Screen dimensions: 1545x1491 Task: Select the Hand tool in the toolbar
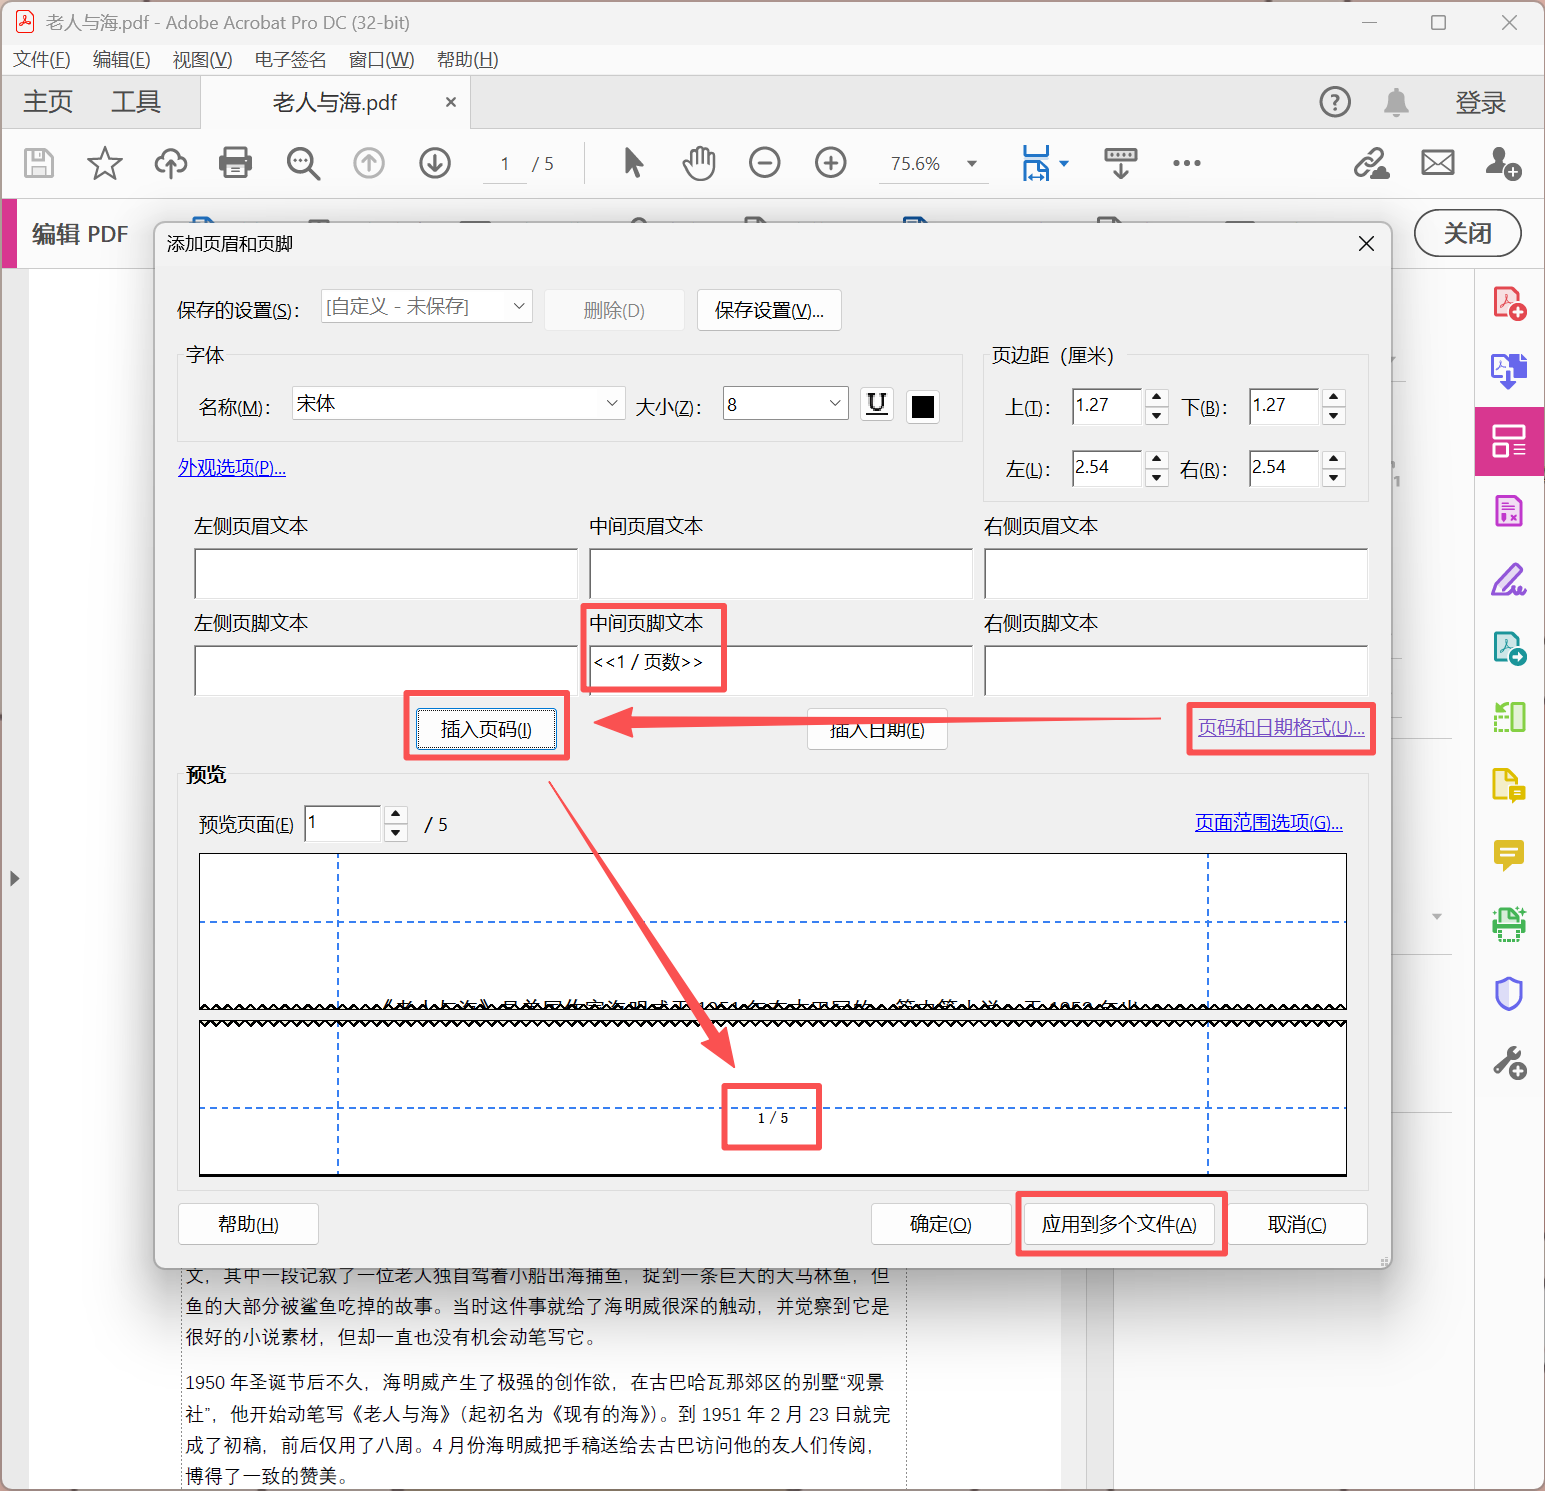point(698,163)
